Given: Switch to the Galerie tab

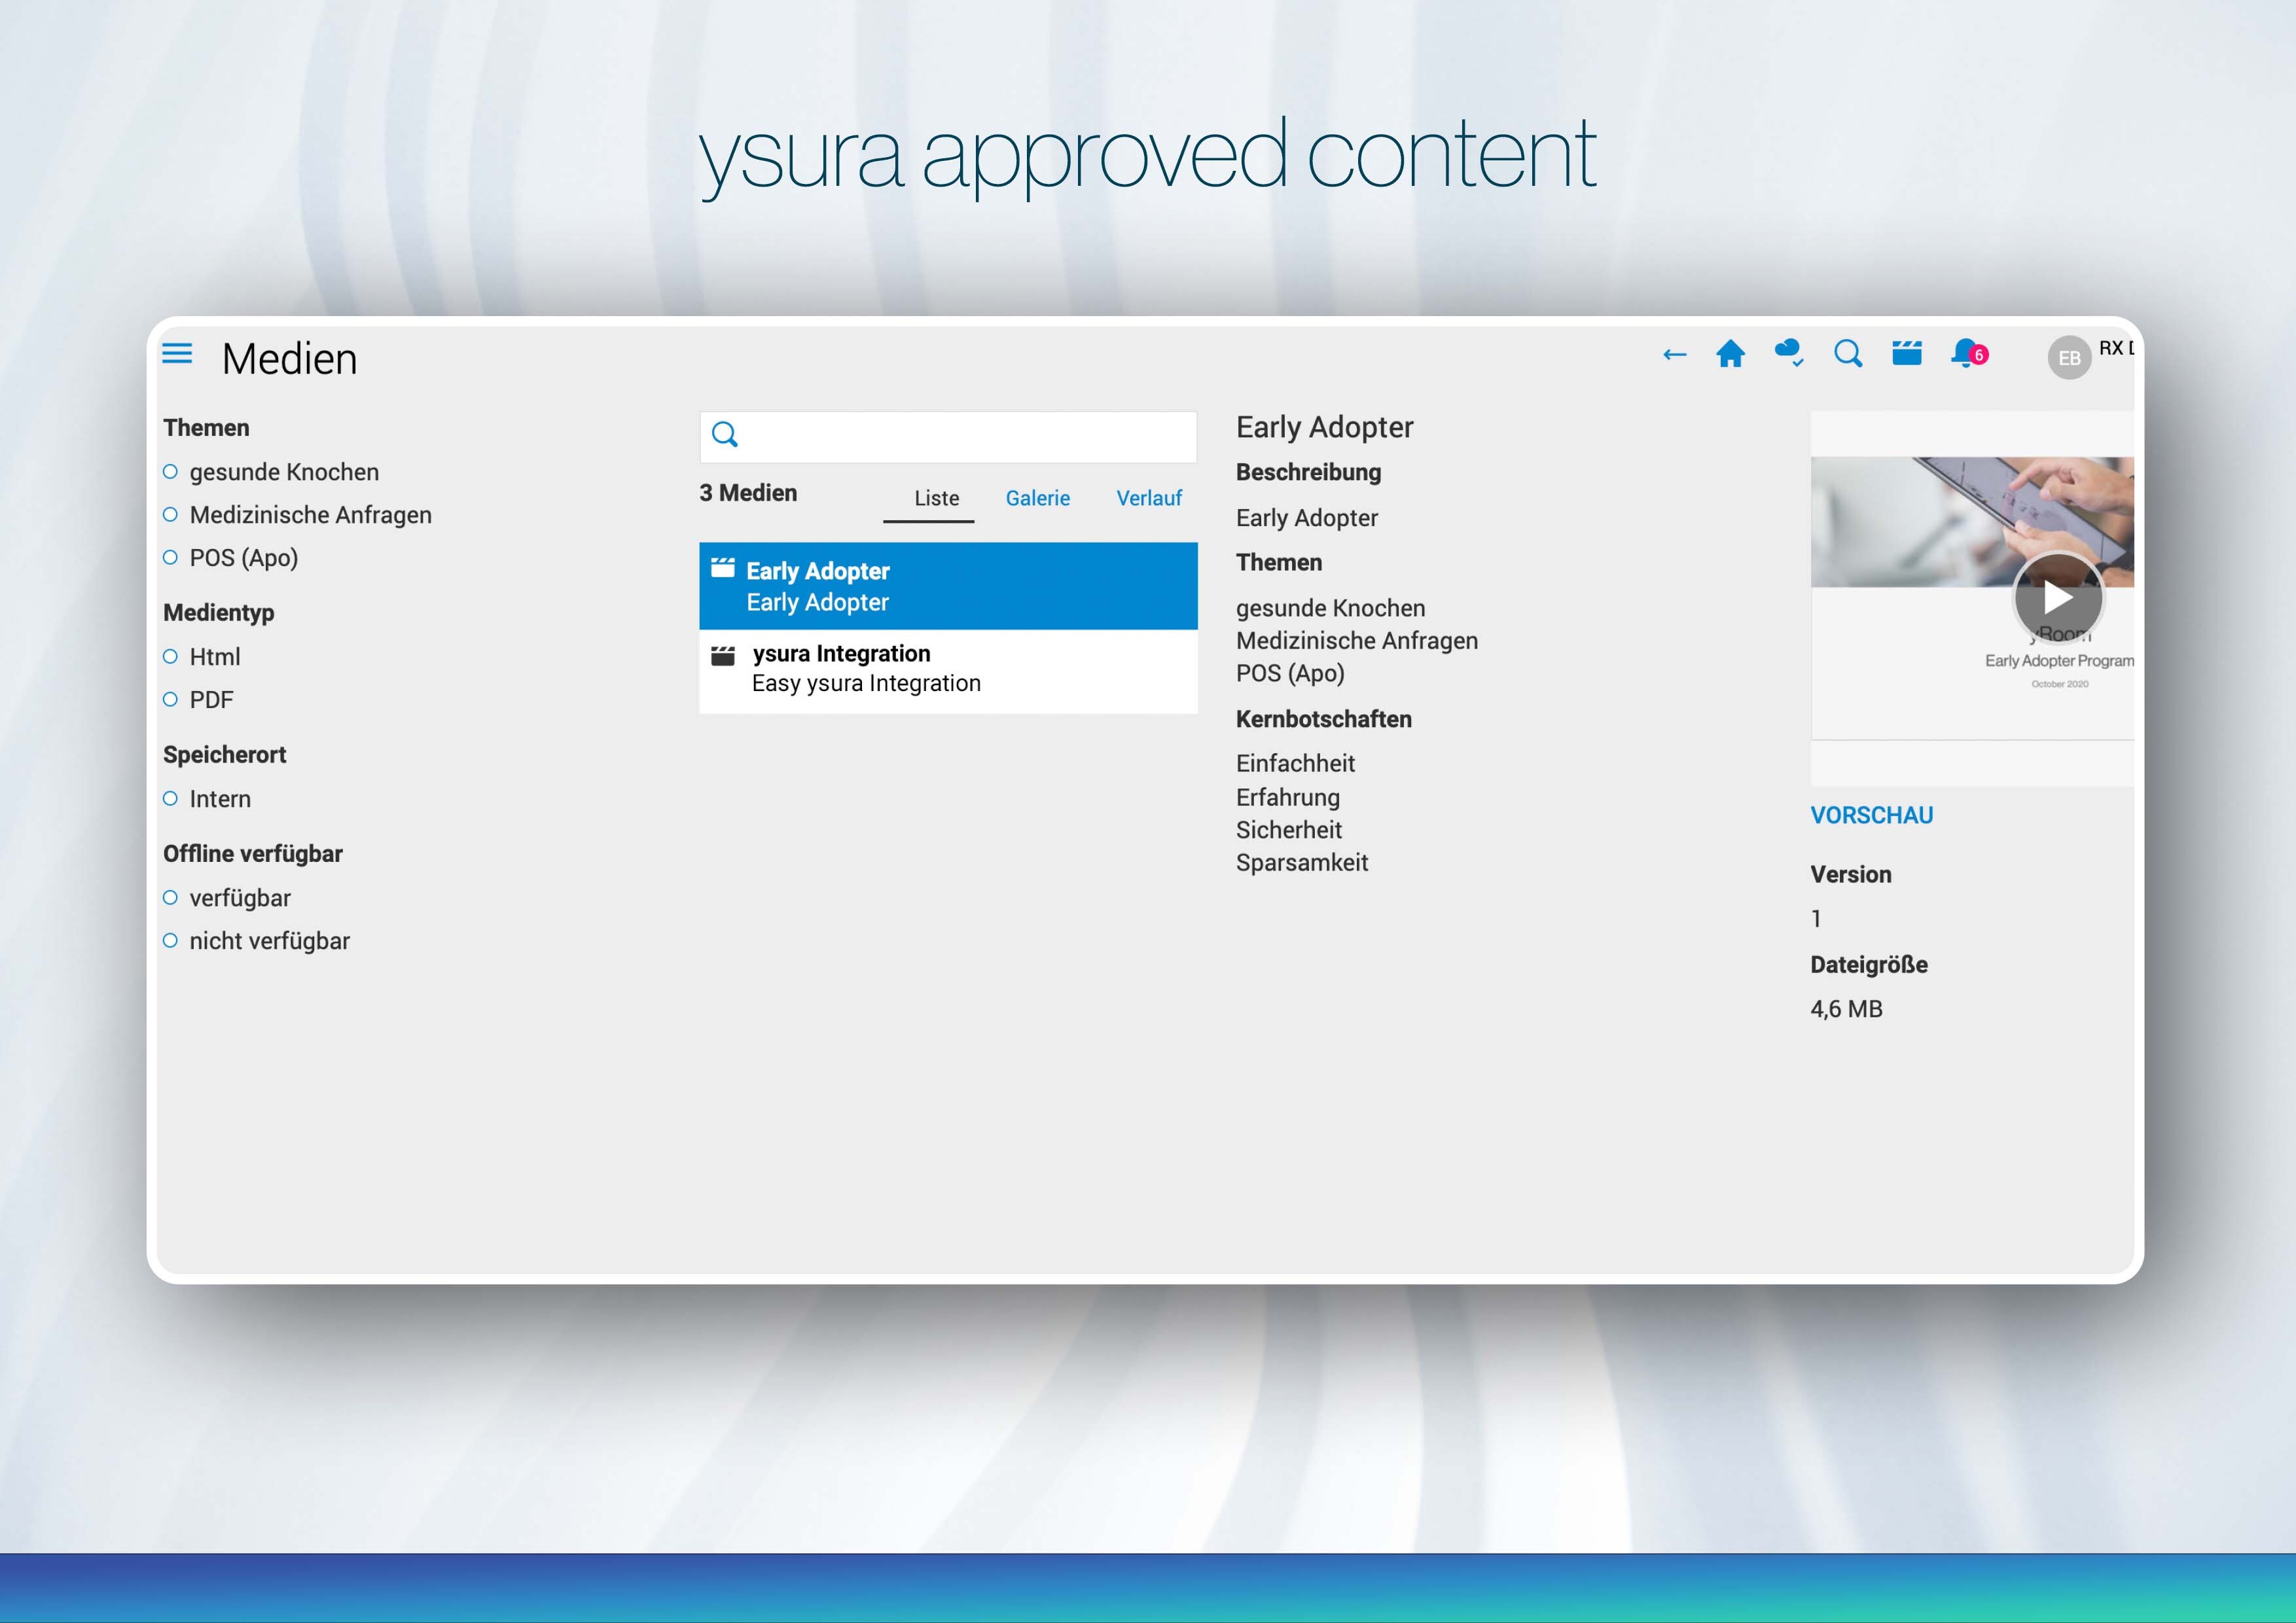Looking at the screenshot, I should pyautogui.click(x=1037, y=498).
